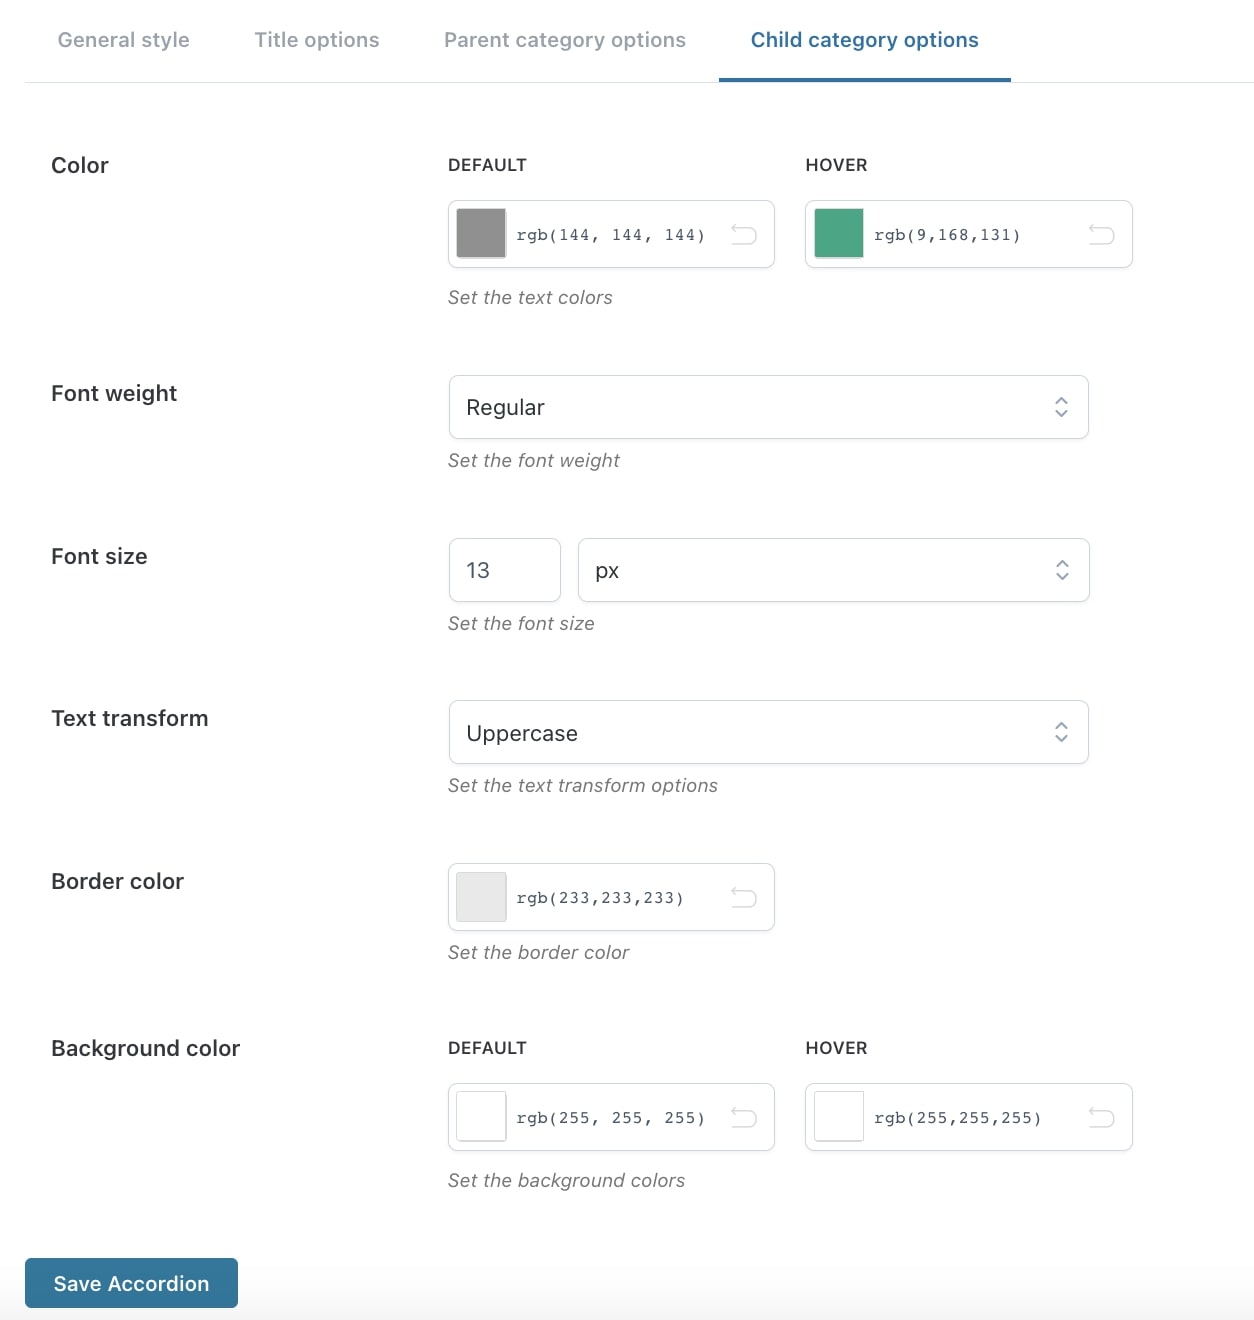Edit the hover background rgb(255,255,255) value

(x=958, y=1118)
